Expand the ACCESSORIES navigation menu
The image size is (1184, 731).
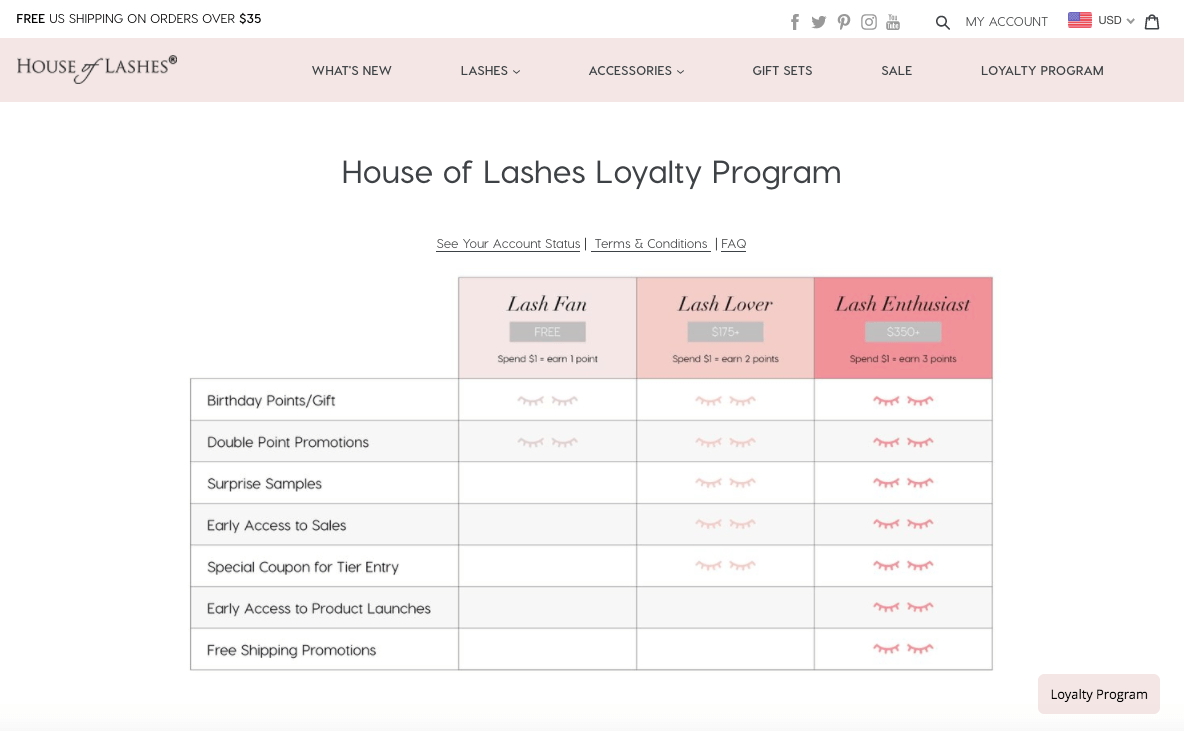point(635,70)
